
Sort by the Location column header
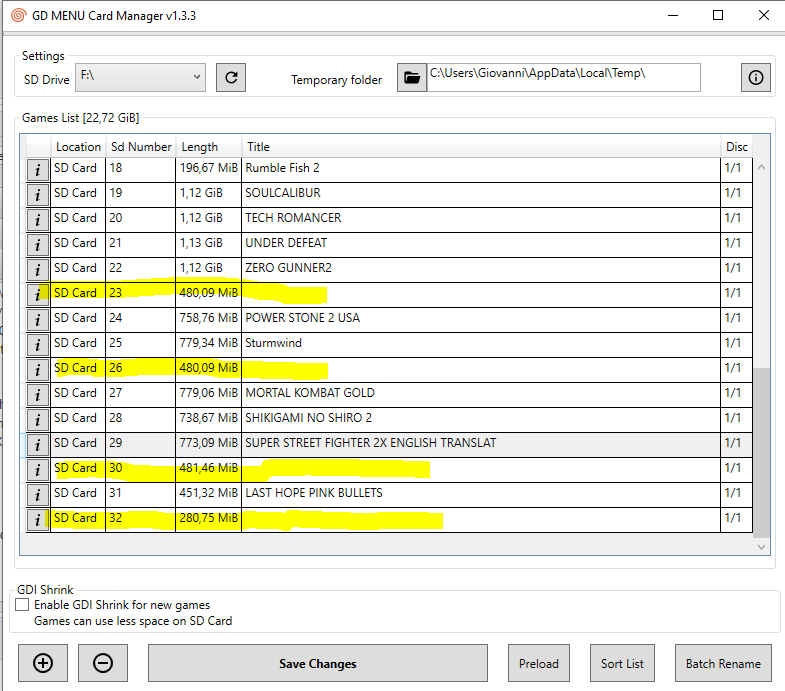pos(78,147)
